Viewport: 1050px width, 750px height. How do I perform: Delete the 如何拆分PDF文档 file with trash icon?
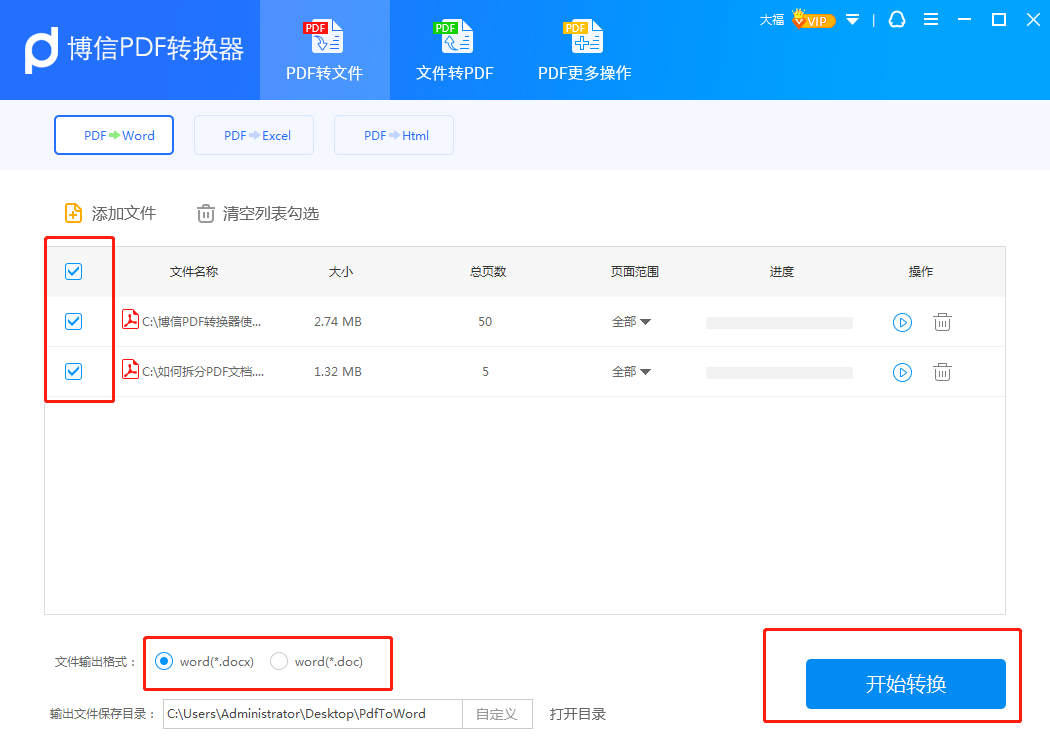coord(942,372)
